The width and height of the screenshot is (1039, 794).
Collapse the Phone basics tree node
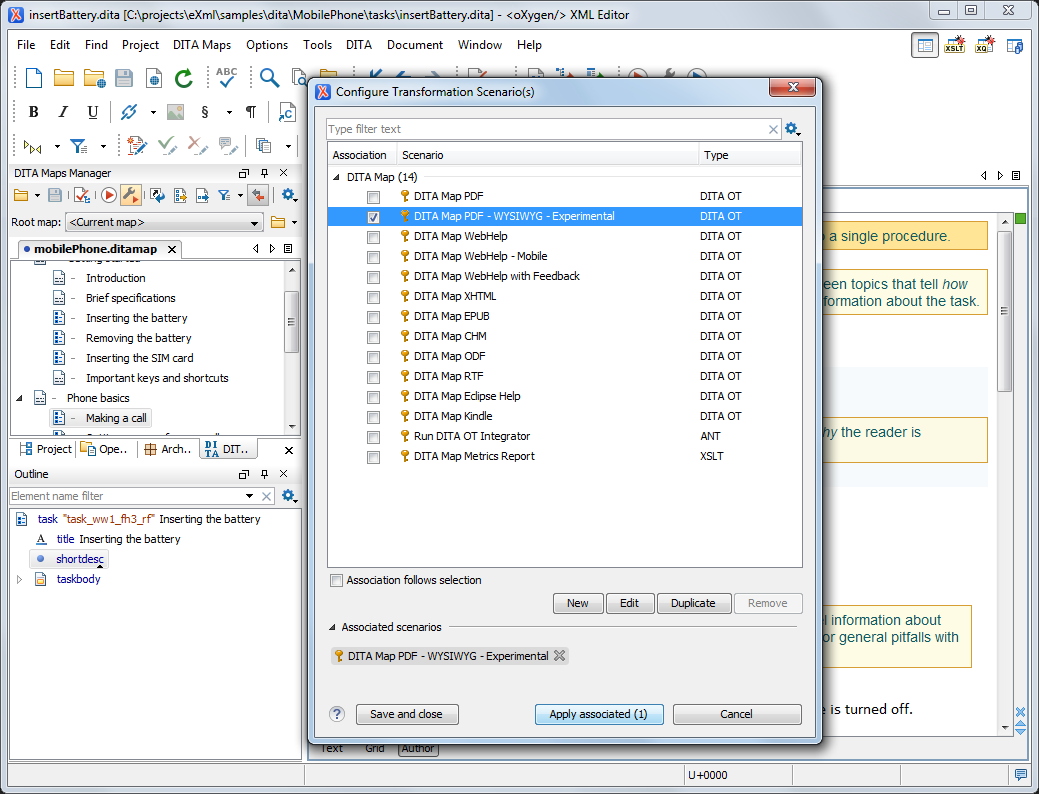point(19,398)
